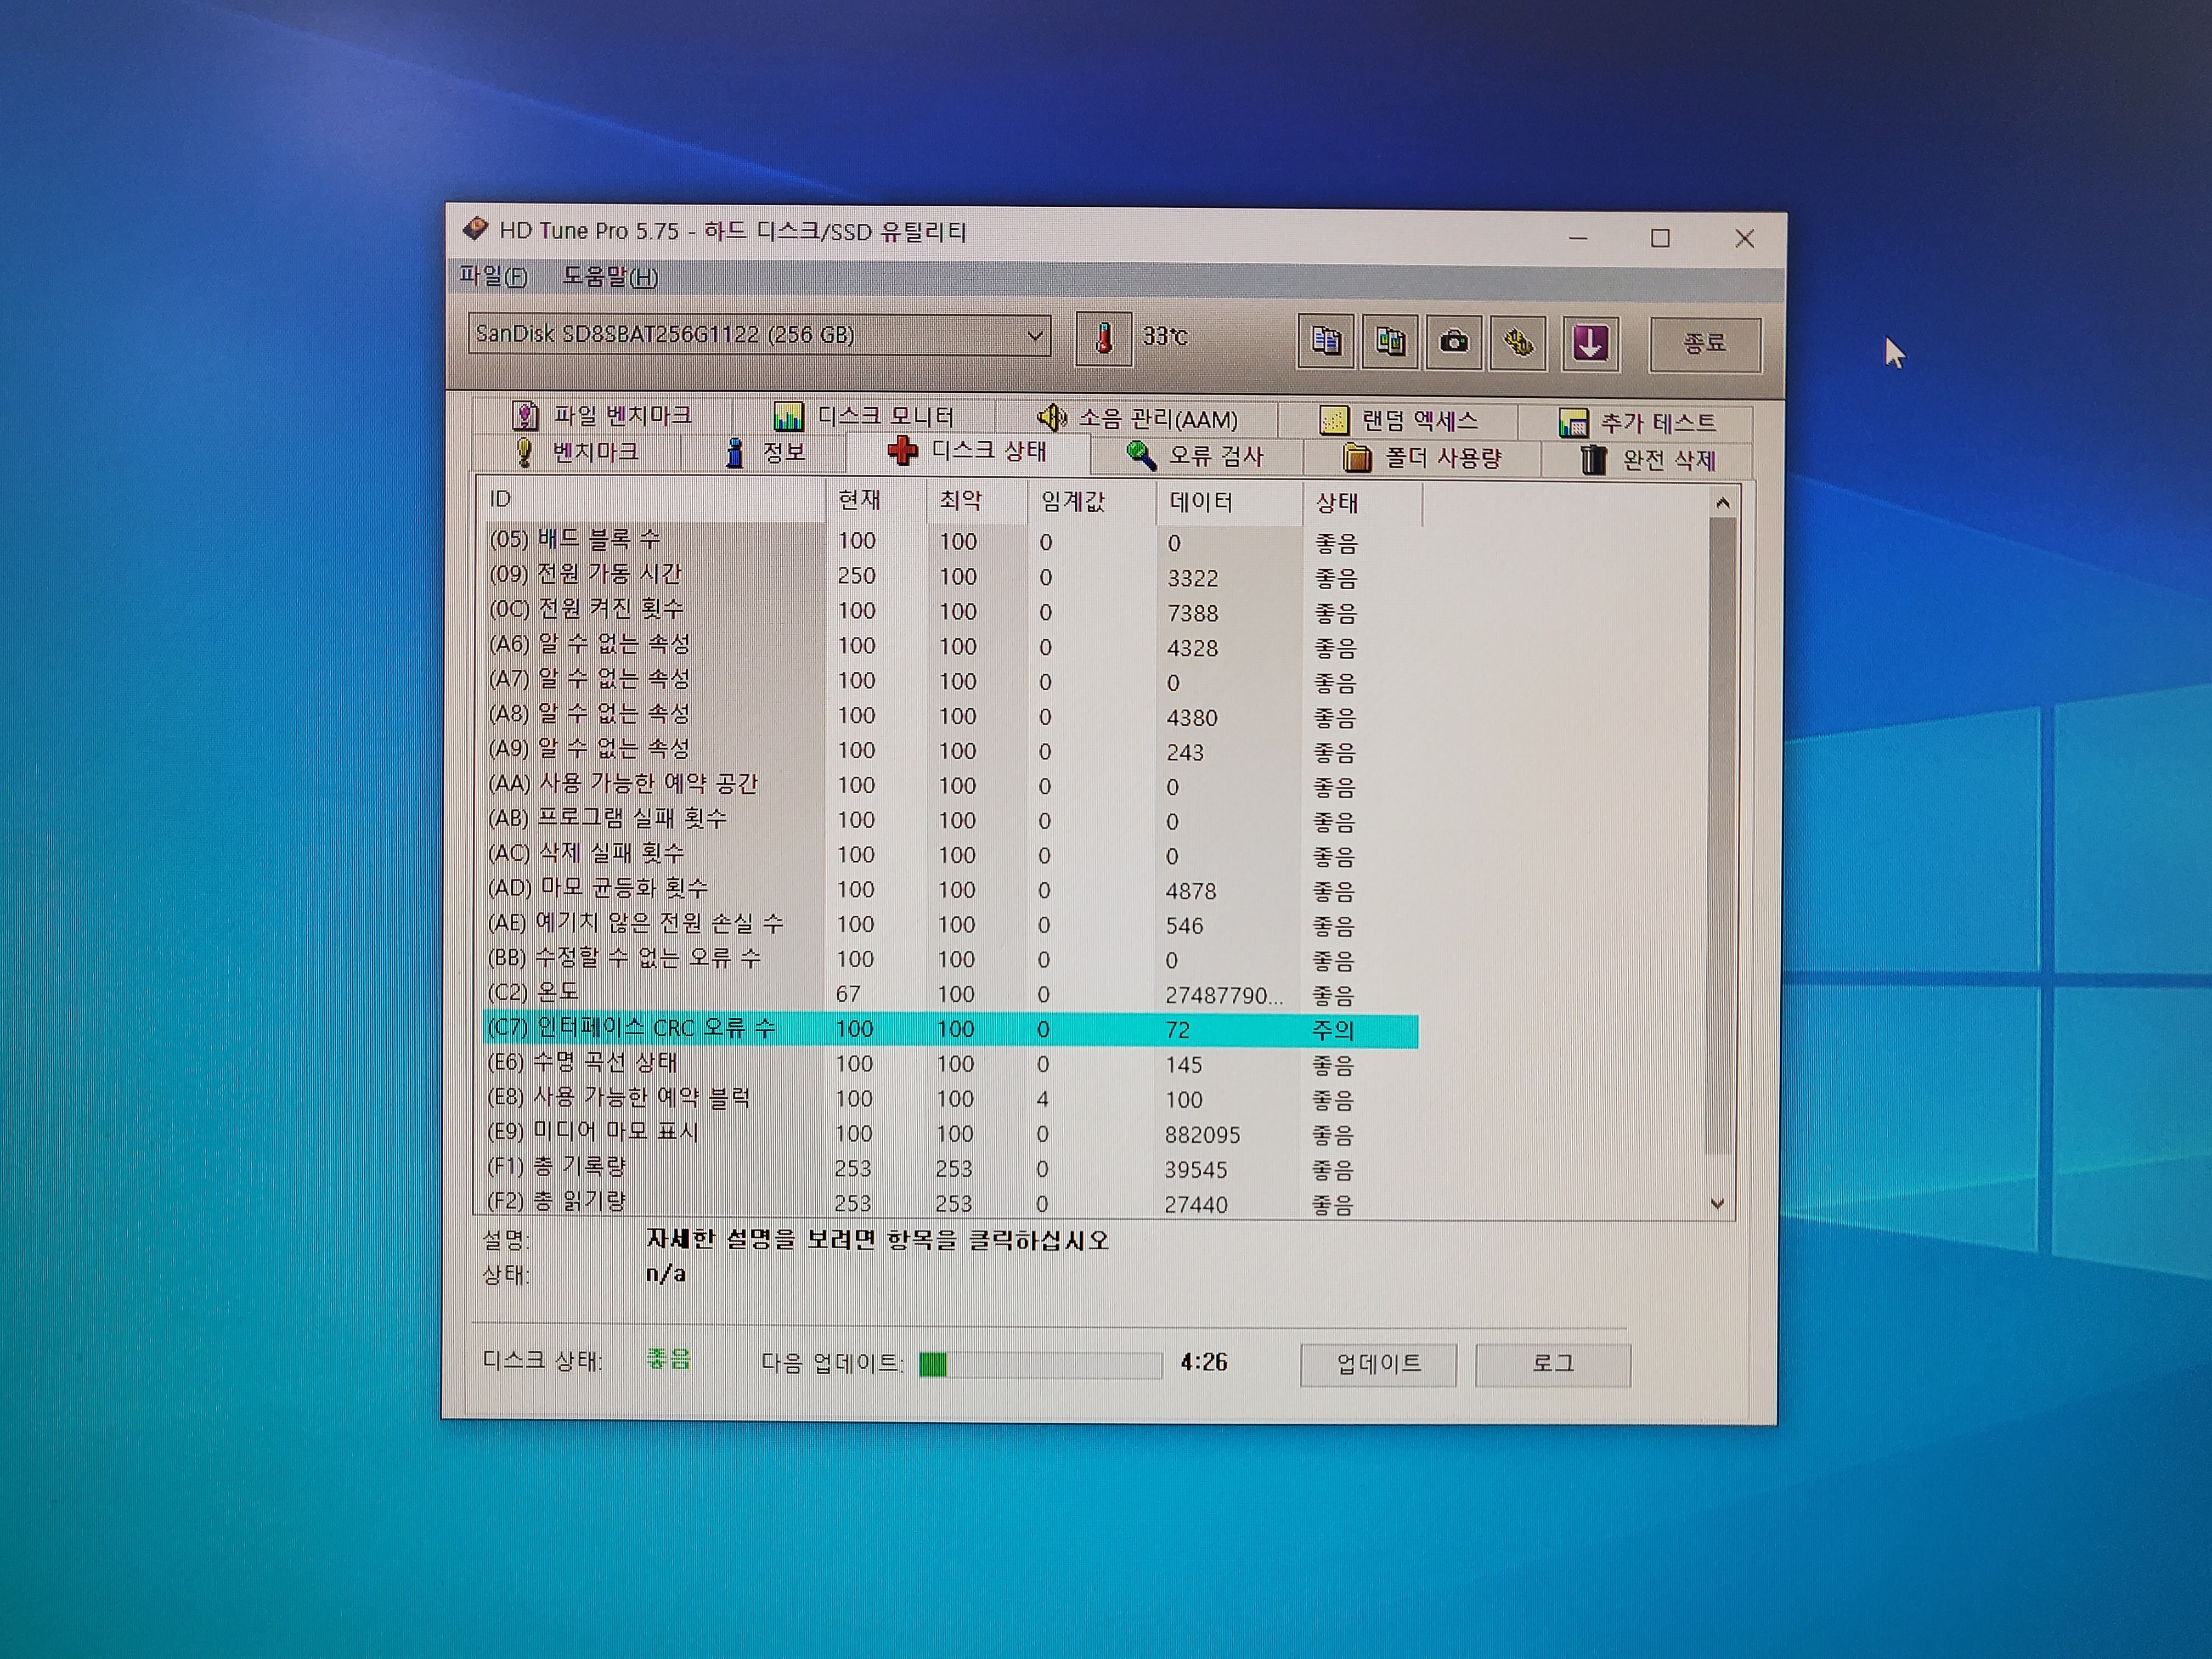The height and width of the screenshot is (1659, 2212).
Task: Click the 폴더 사용량 folder icon
Action: [x=1356, y=458]
